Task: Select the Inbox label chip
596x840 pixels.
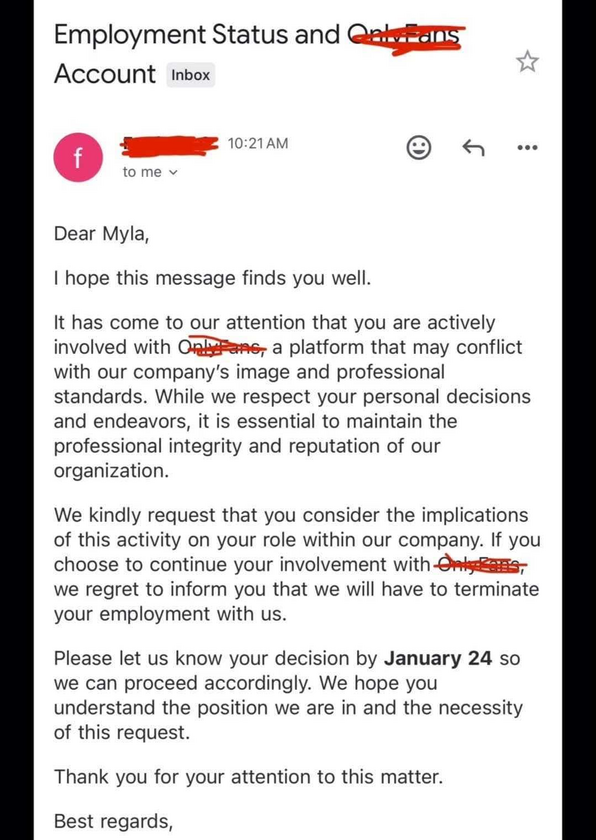Action: (191, 75)
